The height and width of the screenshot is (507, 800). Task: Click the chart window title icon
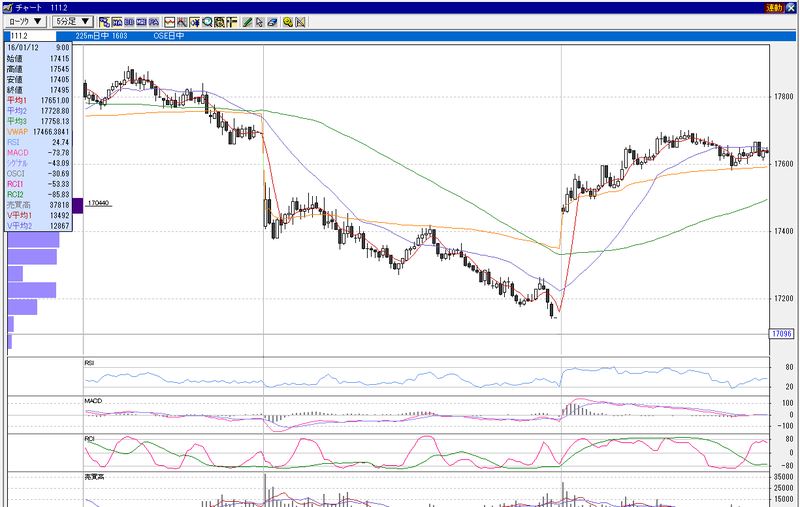[7, 8]
